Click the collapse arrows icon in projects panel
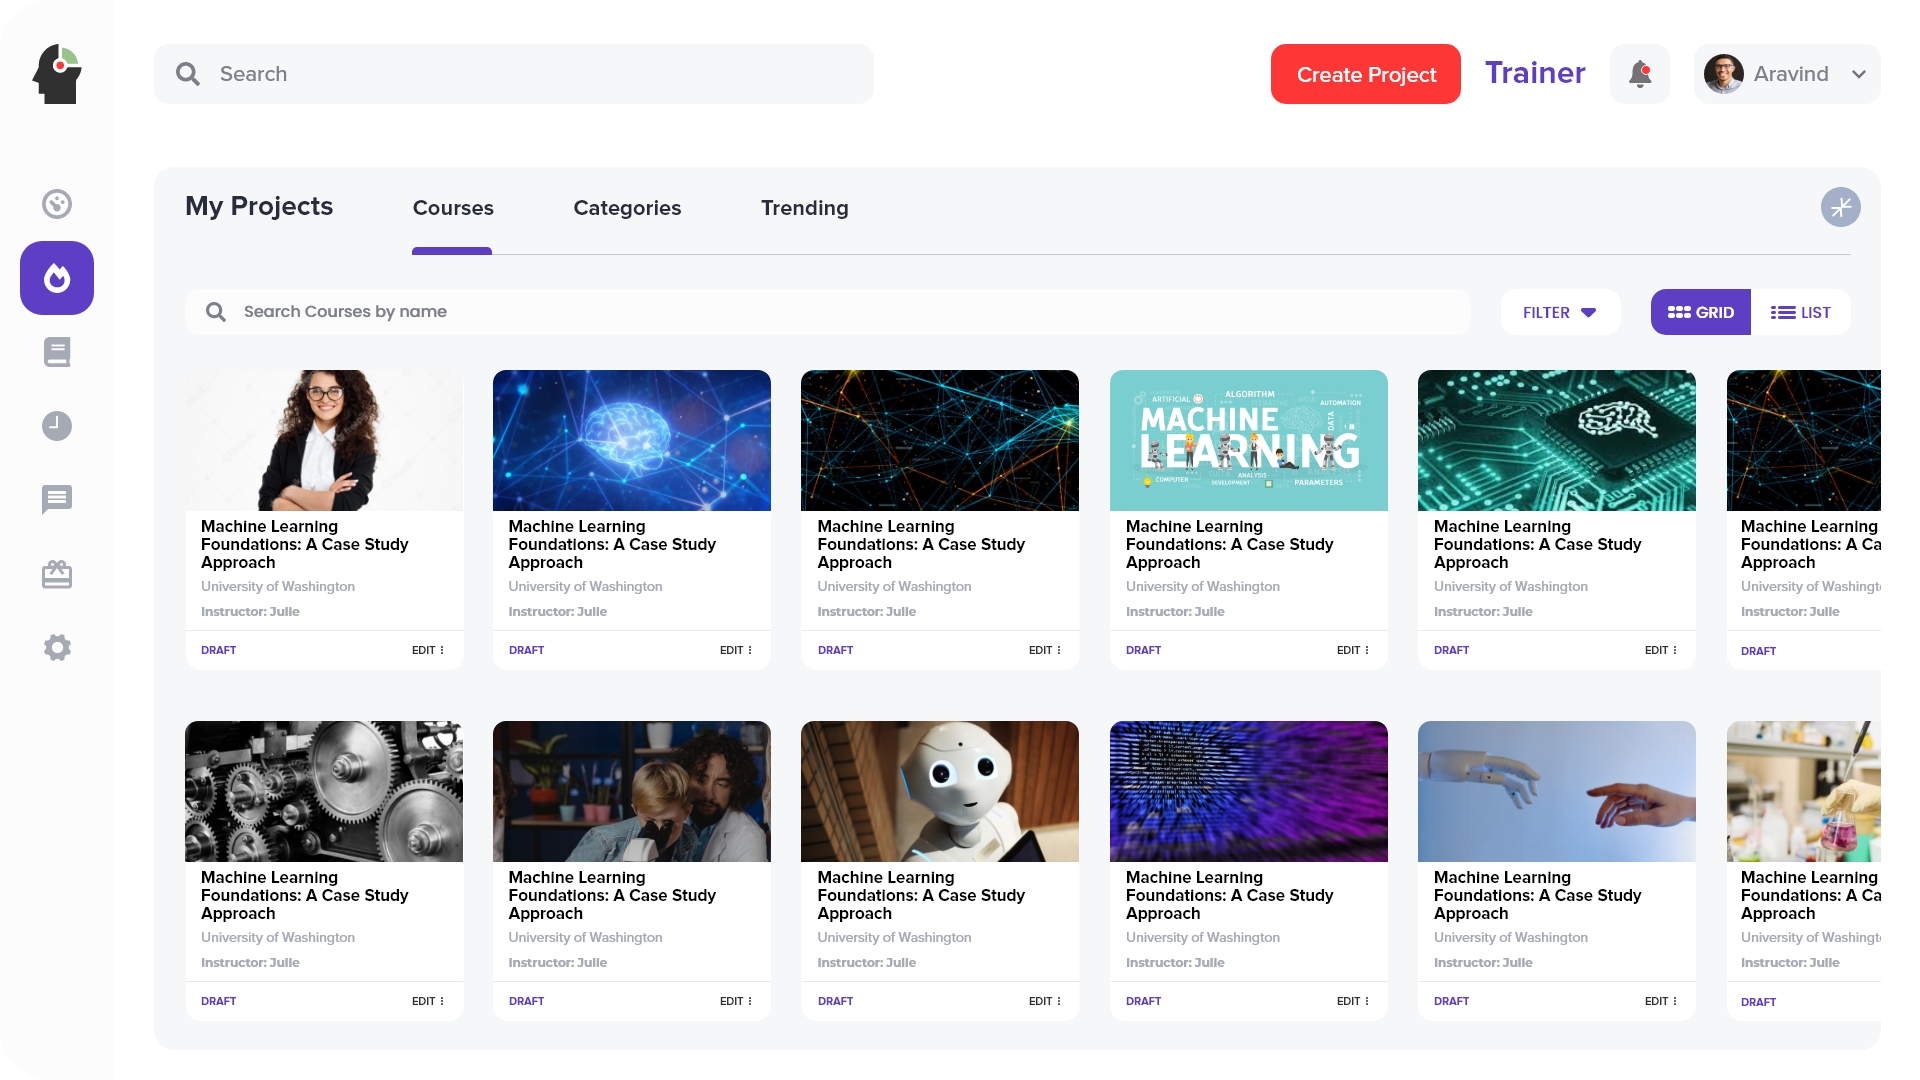 click(x=1840, y=207)
